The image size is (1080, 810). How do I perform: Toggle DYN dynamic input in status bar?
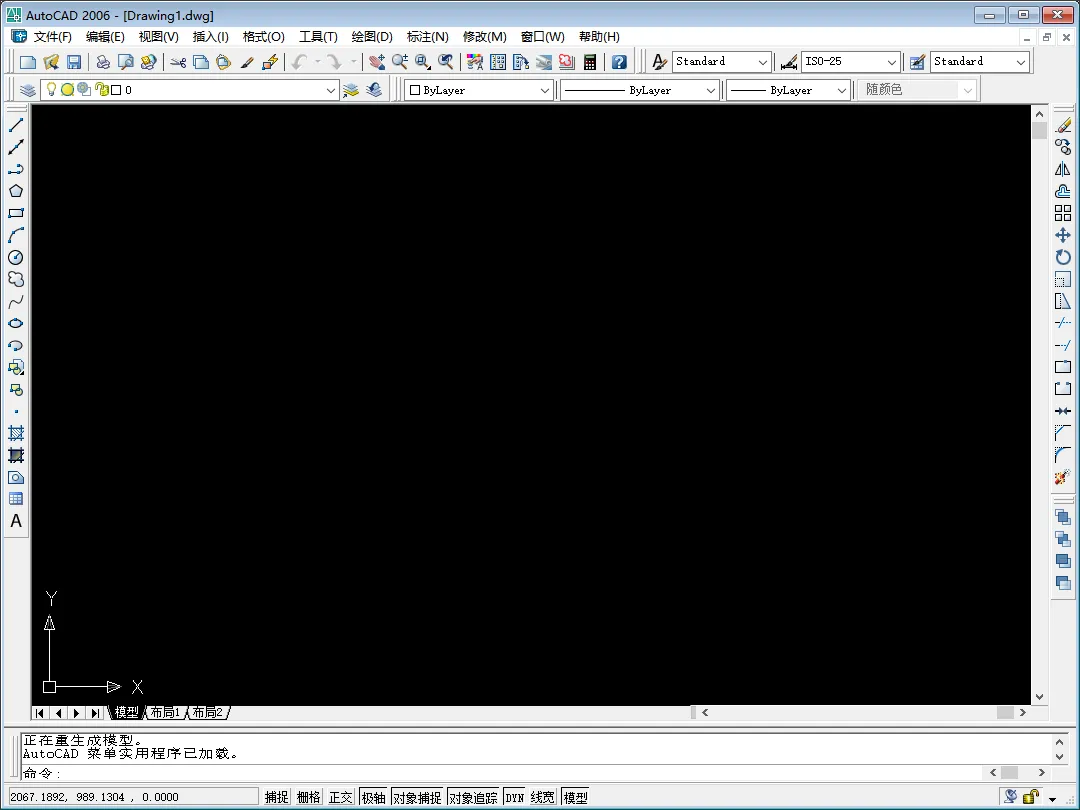click(x=515, y=797)
